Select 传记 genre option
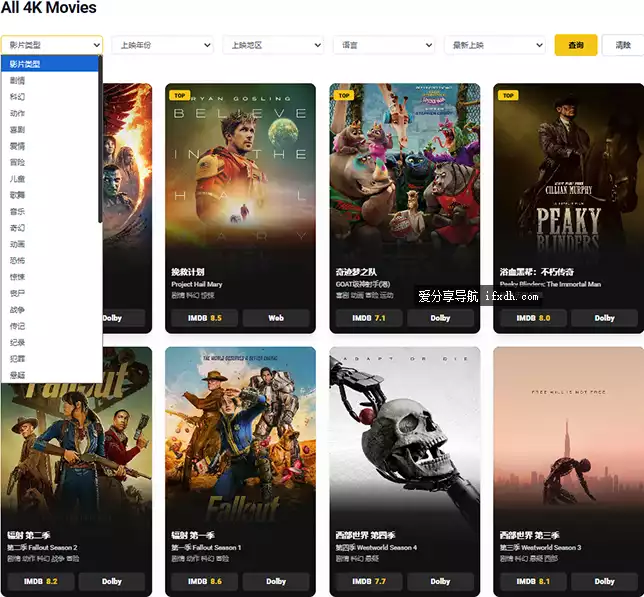 tap(50, 326)
